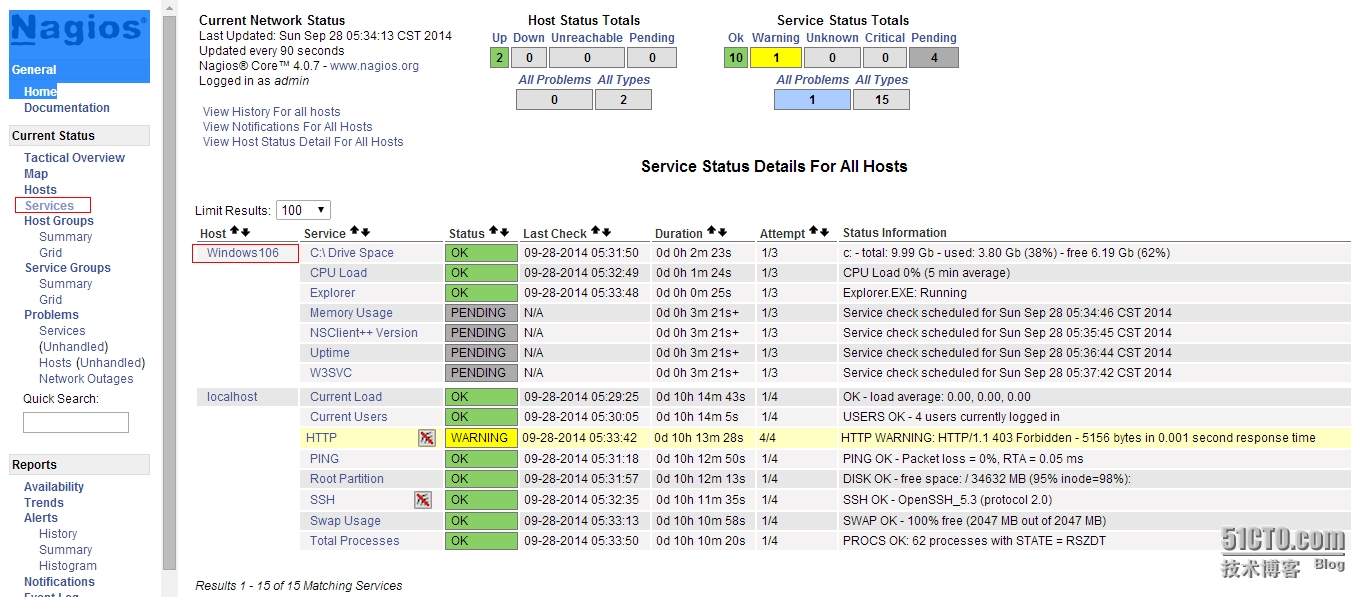Open the Root Partition service
Image resolution: width=1364 pixels, height=597 pixels.
pyautogui.click(x=347, y=479)
